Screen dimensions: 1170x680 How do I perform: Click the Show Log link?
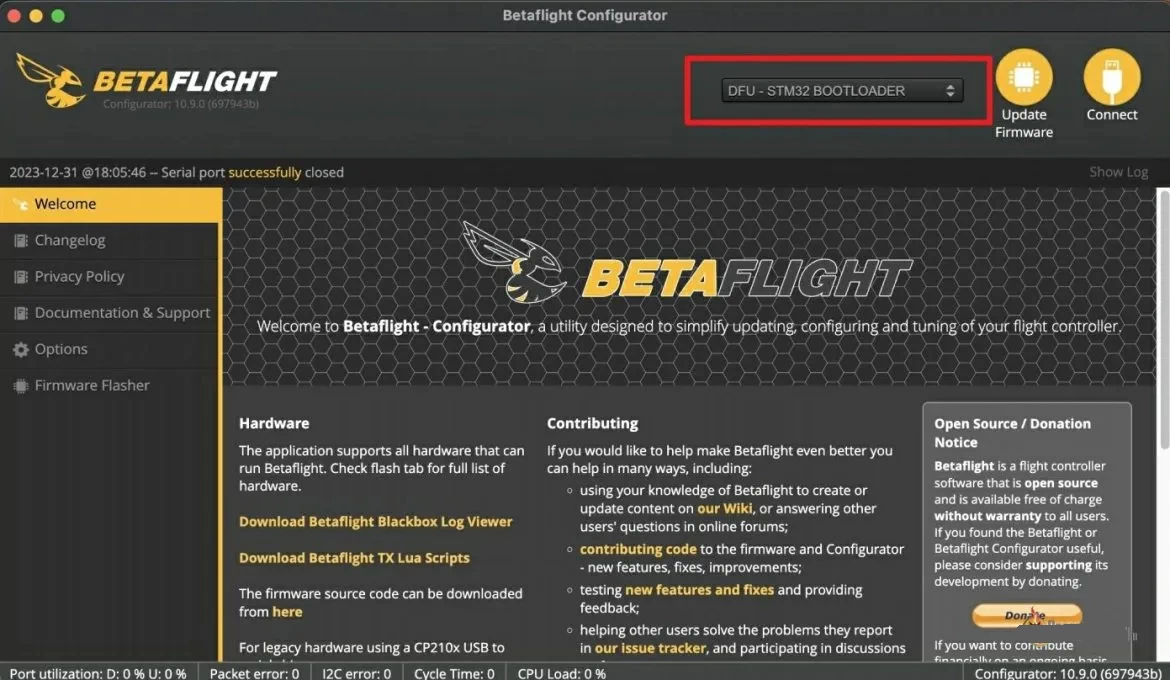coord(1118,172)
